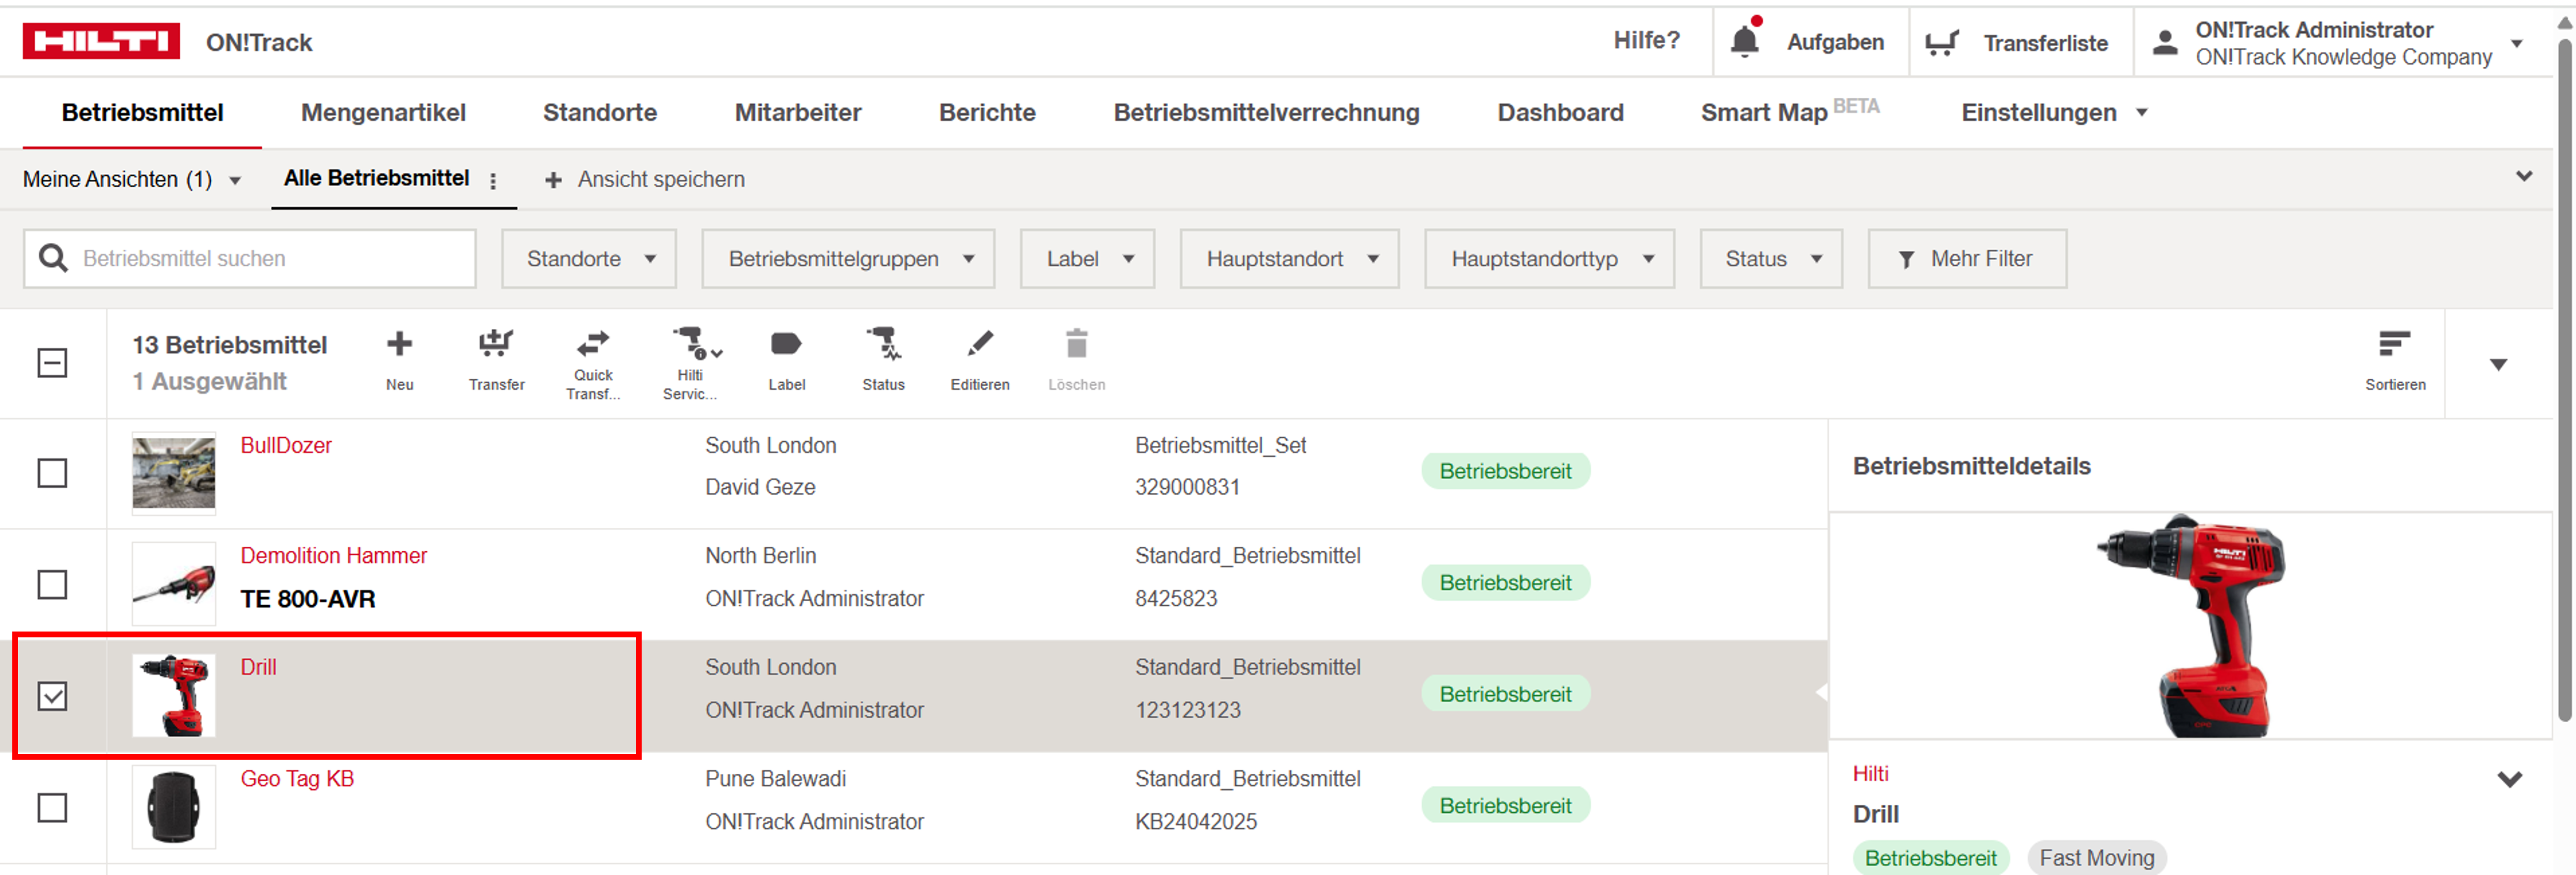This screenshot has width=2576, height=875.
Task: Click the Mehr Filter button
Action: pyautogui.click(x=1966, y=259)
